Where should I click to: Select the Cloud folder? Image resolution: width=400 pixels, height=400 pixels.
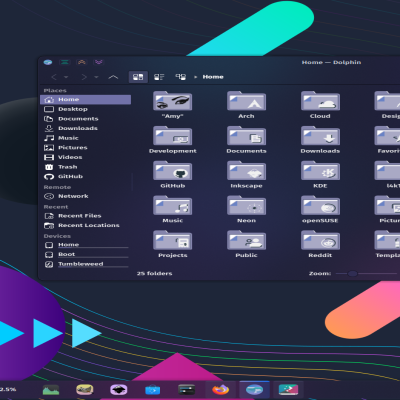(x=320, y=105)
